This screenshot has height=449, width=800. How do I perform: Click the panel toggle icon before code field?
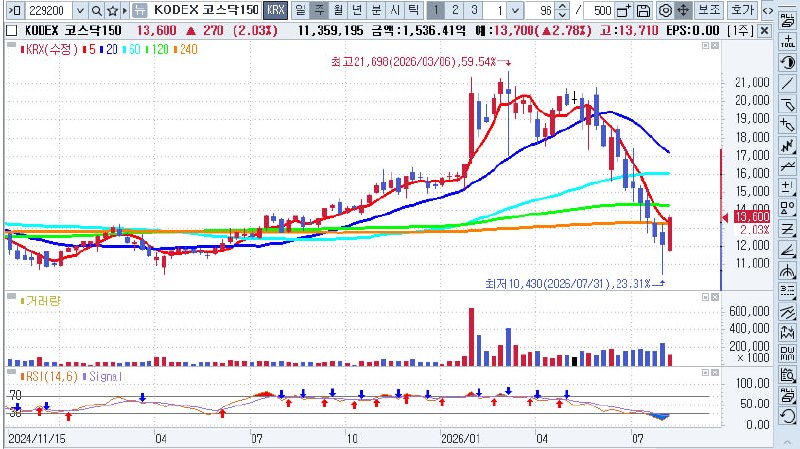pos(14,10)
